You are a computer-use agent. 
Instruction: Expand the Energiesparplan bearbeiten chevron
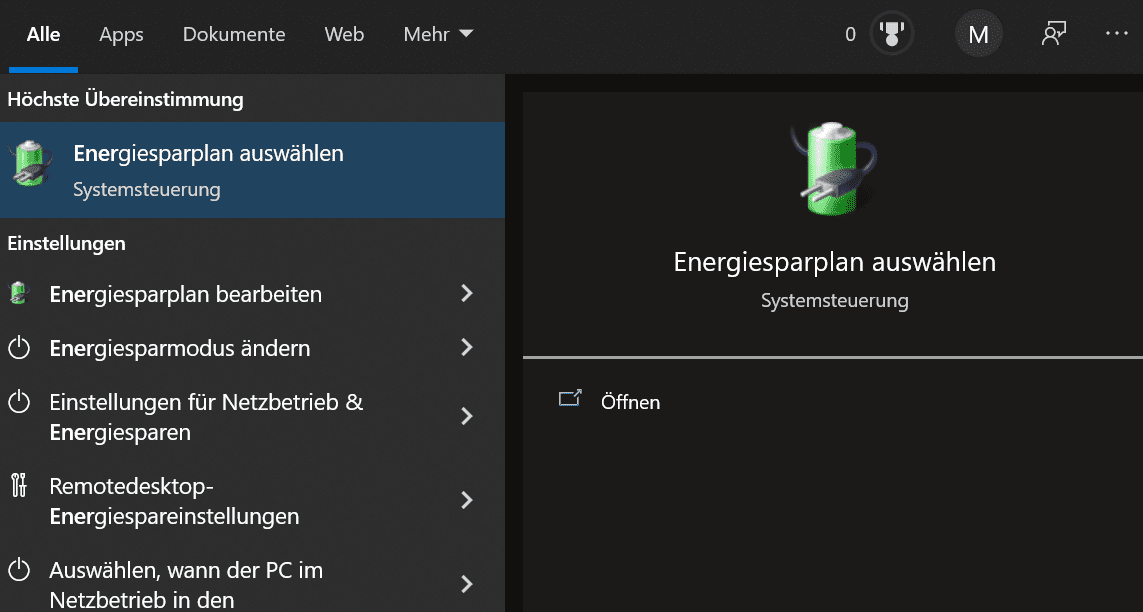tap(466, 293)
